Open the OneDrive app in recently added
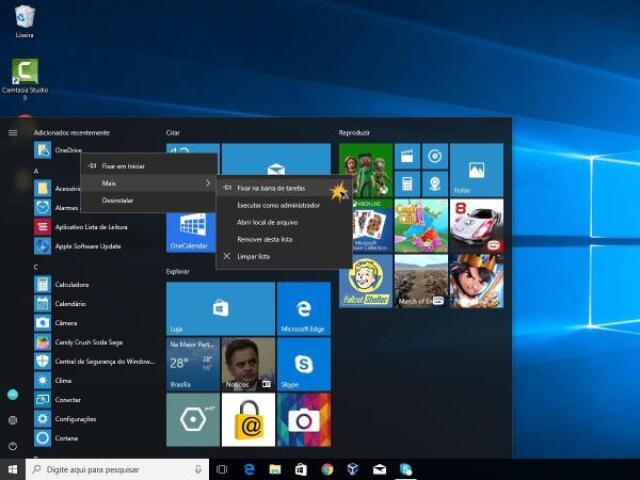This screenshot has height=480, width=640. pyautogui.click(x=57, y=150)
